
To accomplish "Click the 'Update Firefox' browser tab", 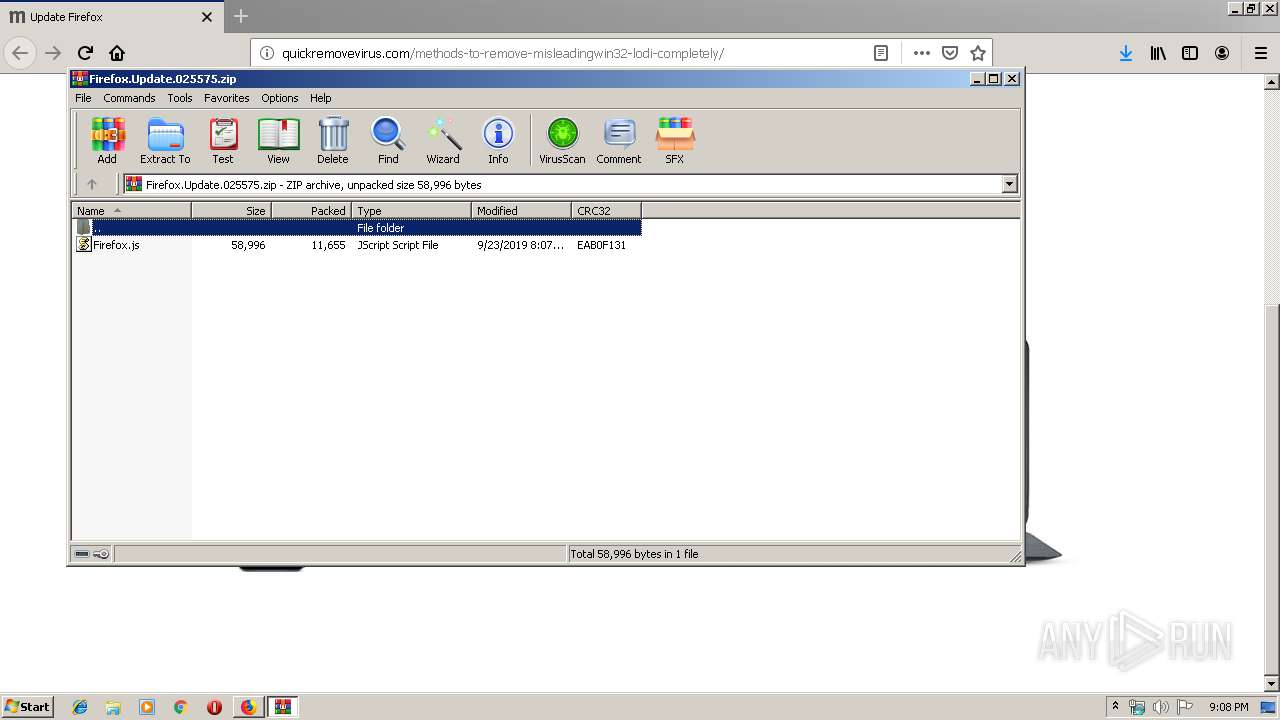I will coord(110,17).
